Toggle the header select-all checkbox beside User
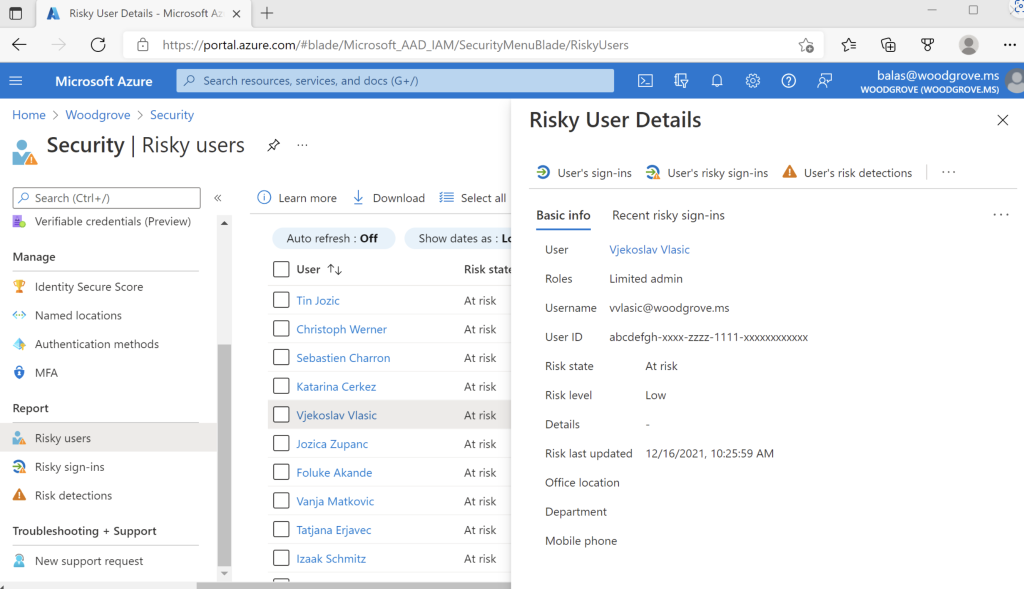Screen dimensions: 1024x589 (281, 269)
